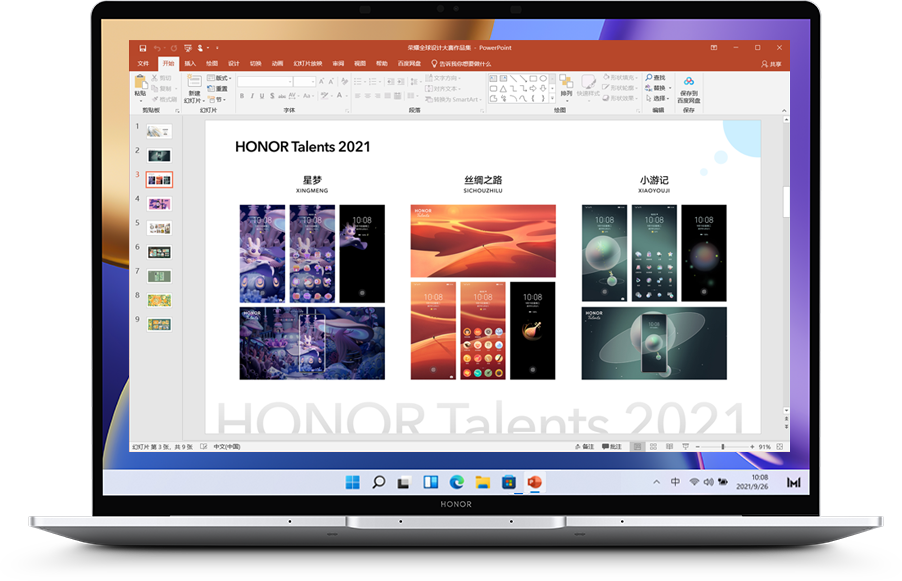Save to Baidu Netdisk cloud icon

point(689,89)
